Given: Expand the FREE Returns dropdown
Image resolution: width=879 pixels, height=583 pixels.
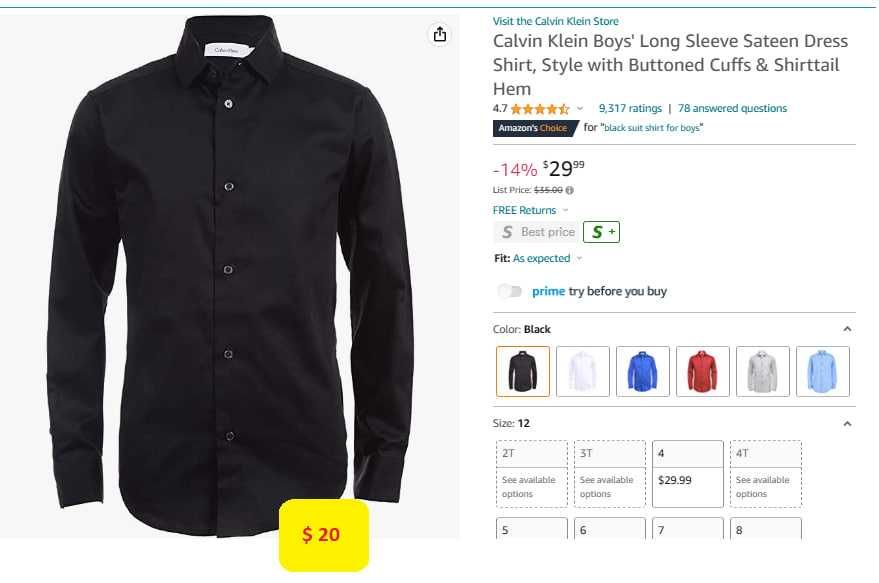Looking at the screenshot, I should [565, 211].
